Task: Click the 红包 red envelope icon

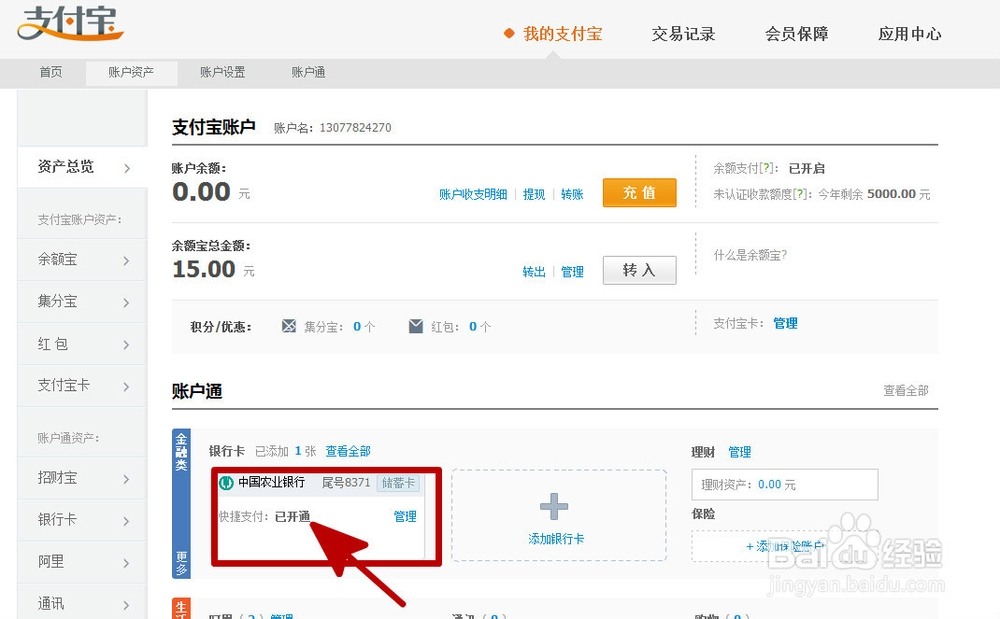Action: [x=416, y=325]
